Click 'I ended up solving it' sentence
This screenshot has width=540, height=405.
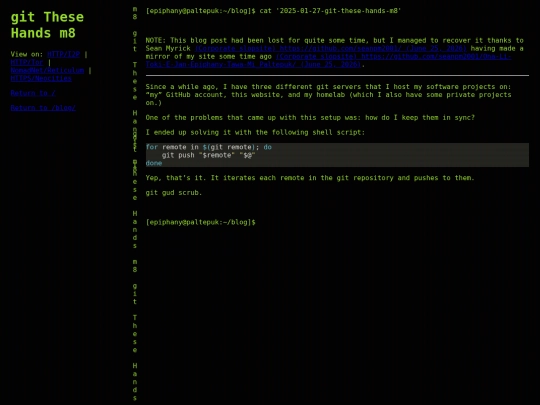pos(255,132)
